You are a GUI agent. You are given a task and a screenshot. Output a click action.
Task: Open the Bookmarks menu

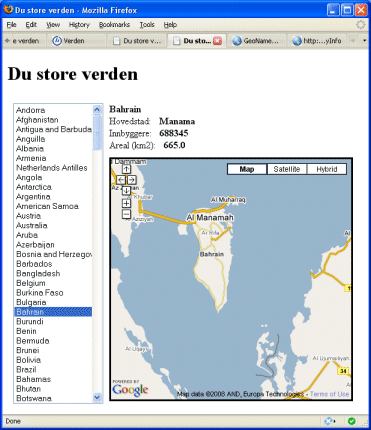click(x=114, y=25)
